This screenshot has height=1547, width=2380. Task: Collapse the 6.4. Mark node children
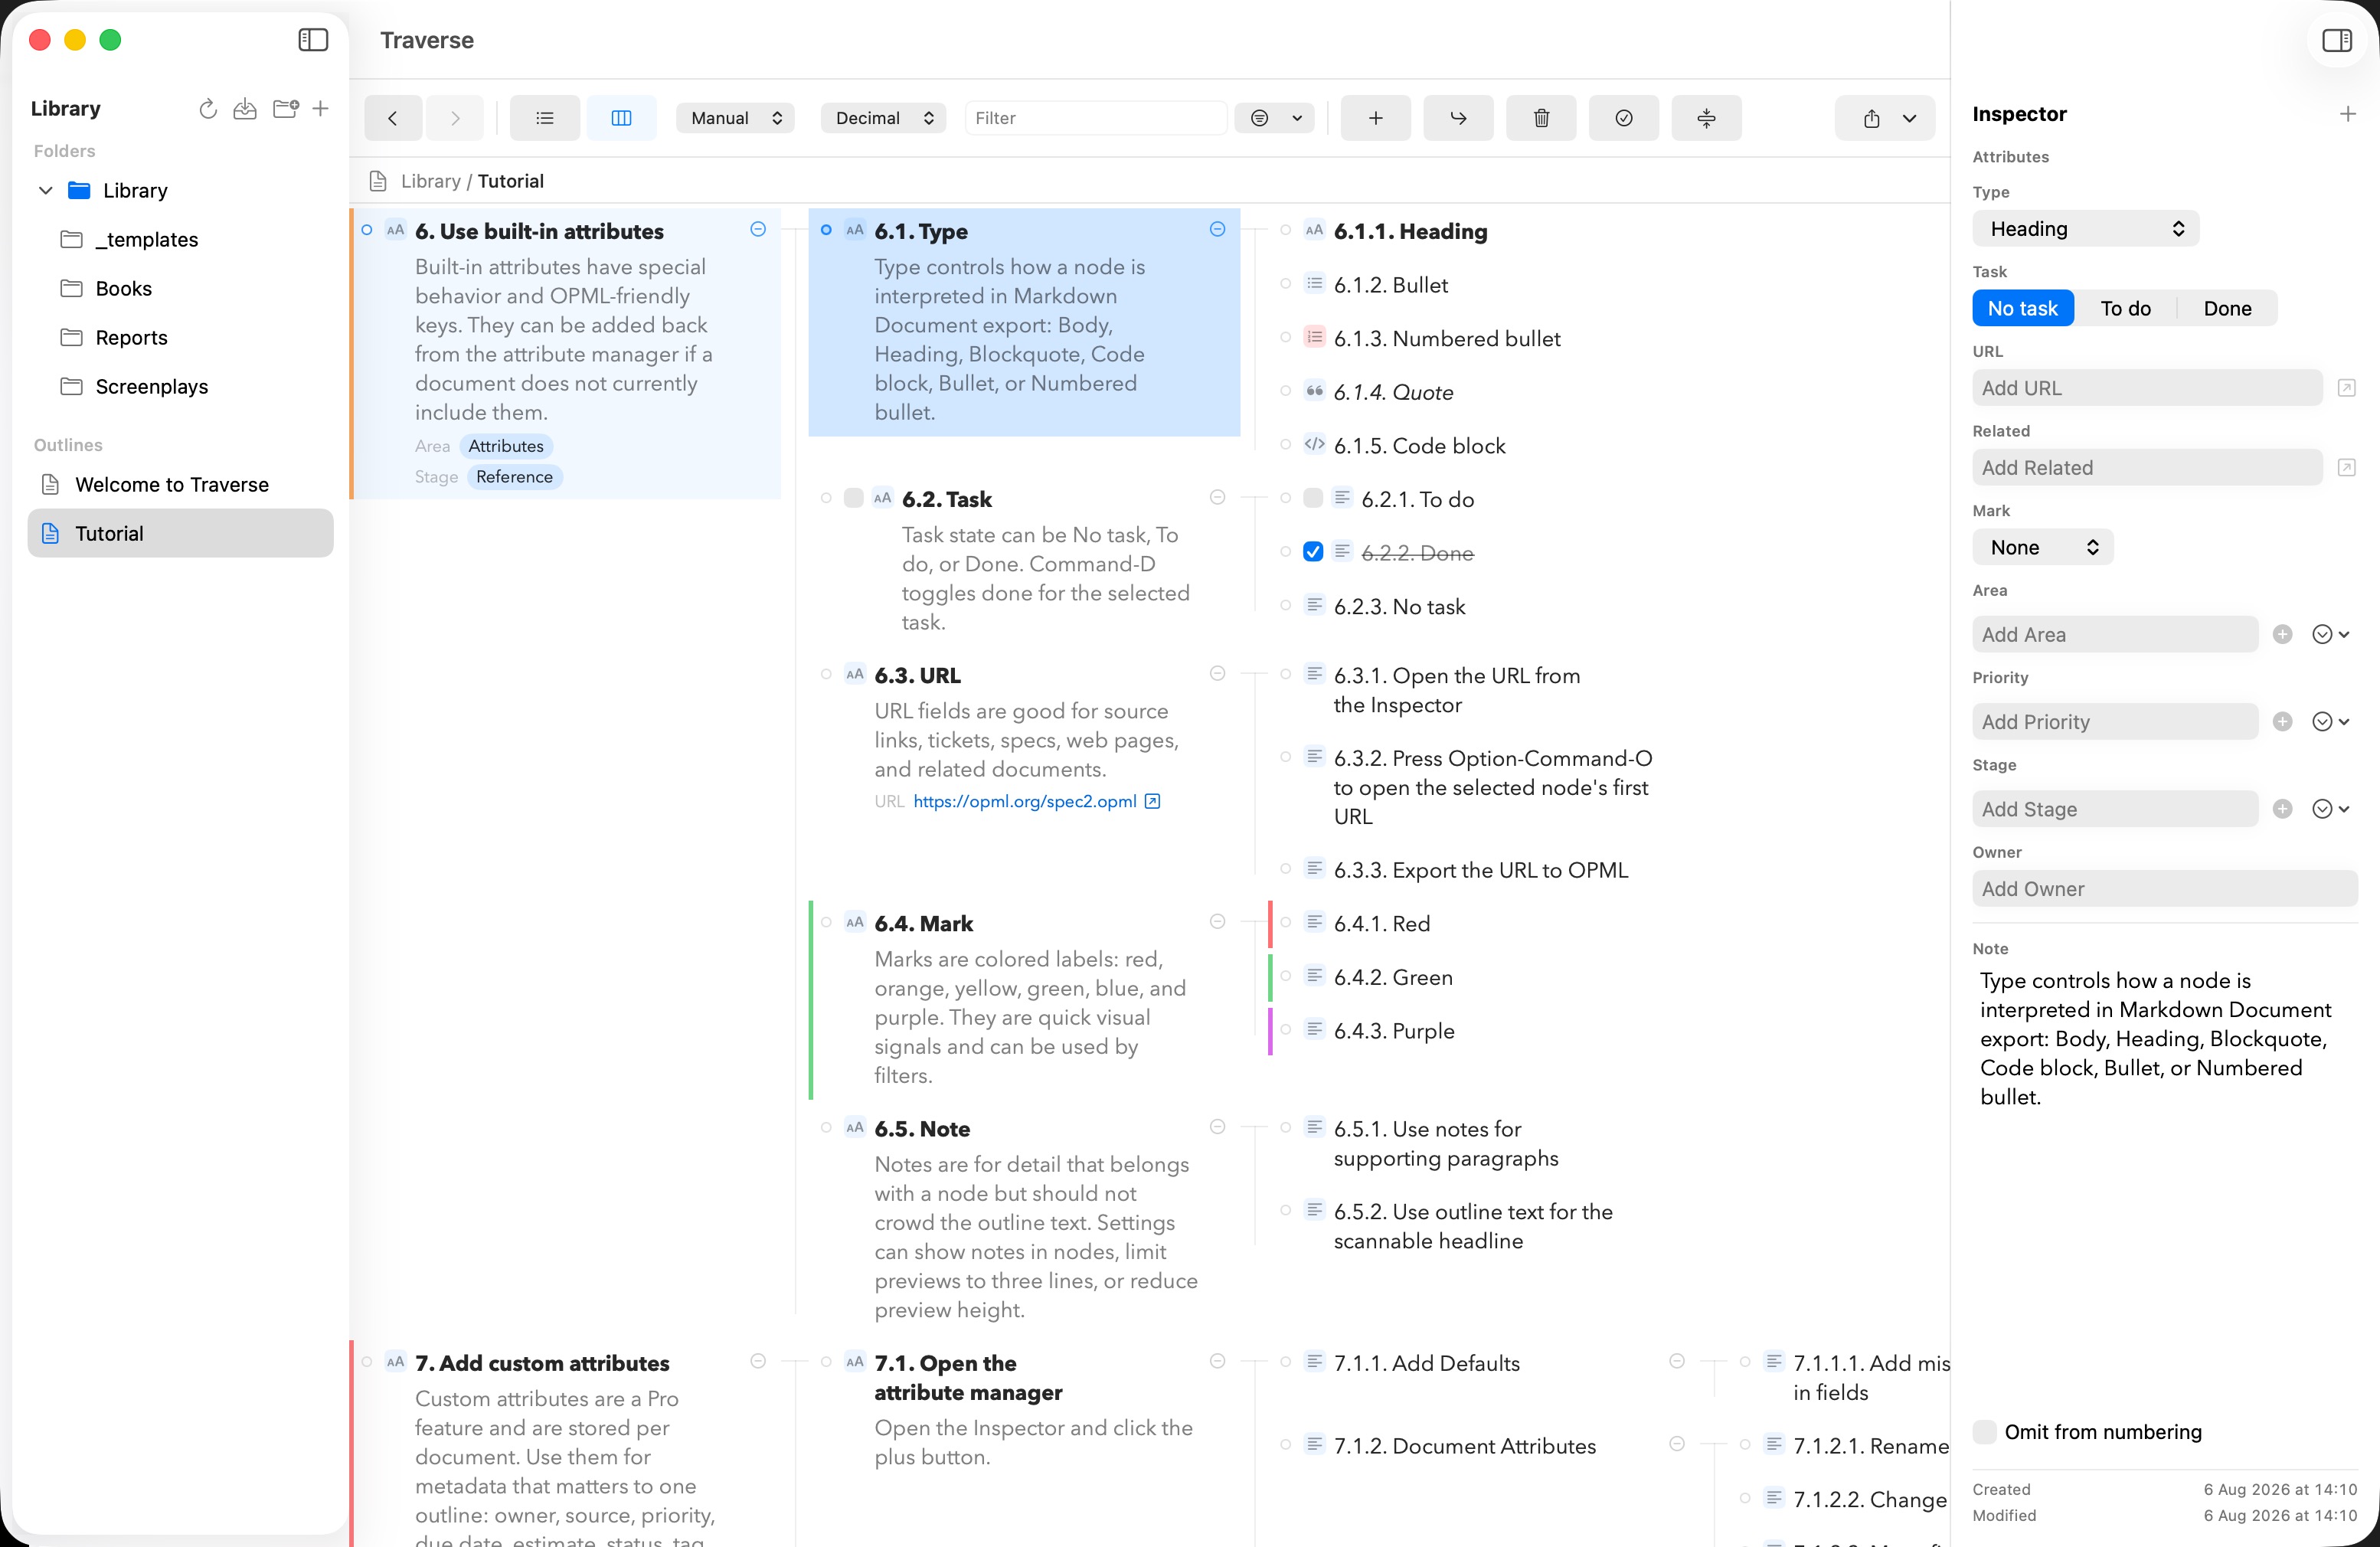click(1218, 922)
